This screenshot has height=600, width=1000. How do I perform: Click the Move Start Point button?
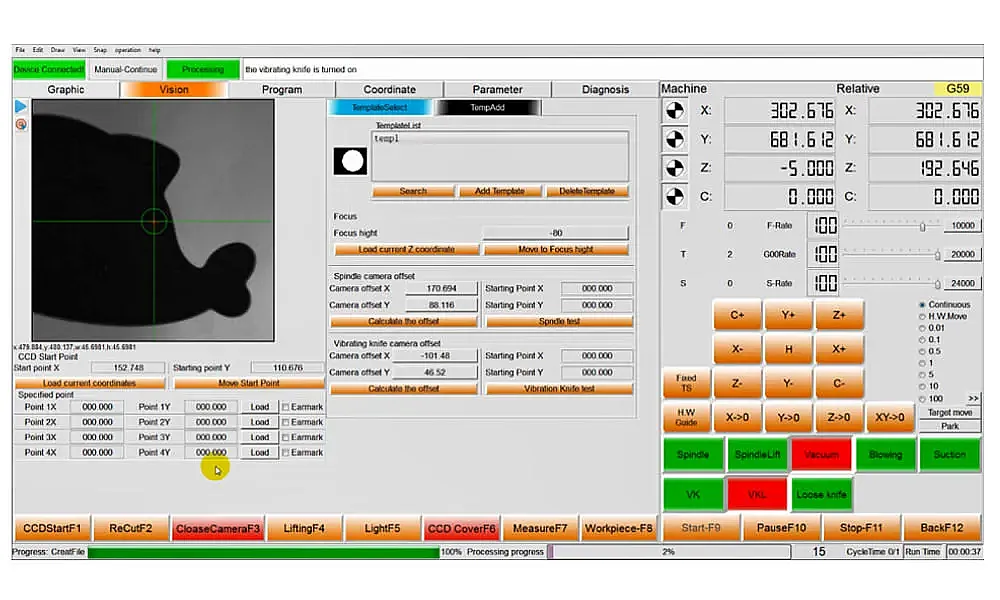coord(249,383)
